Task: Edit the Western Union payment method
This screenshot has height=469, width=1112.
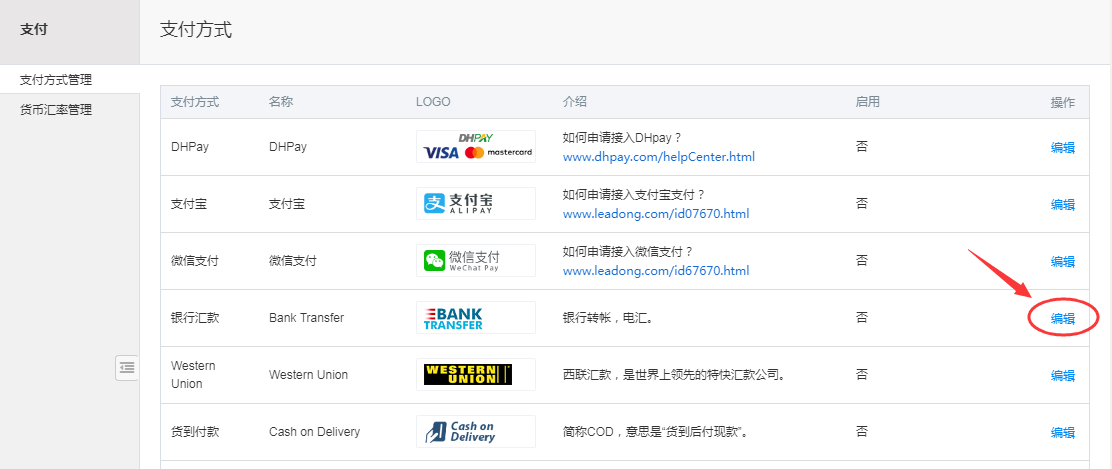Action: [1062, 376]
